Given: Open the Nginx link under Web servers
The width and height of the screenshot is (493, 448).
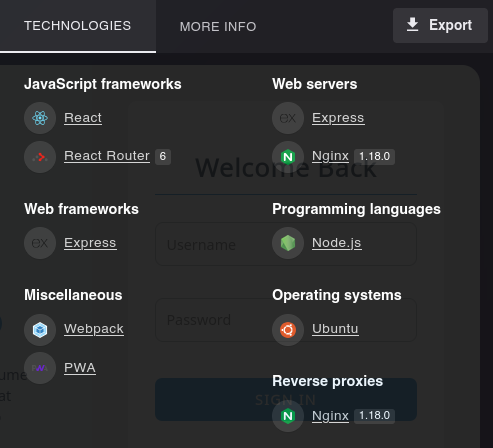Looking at the screenshot, I should (330, 156).
